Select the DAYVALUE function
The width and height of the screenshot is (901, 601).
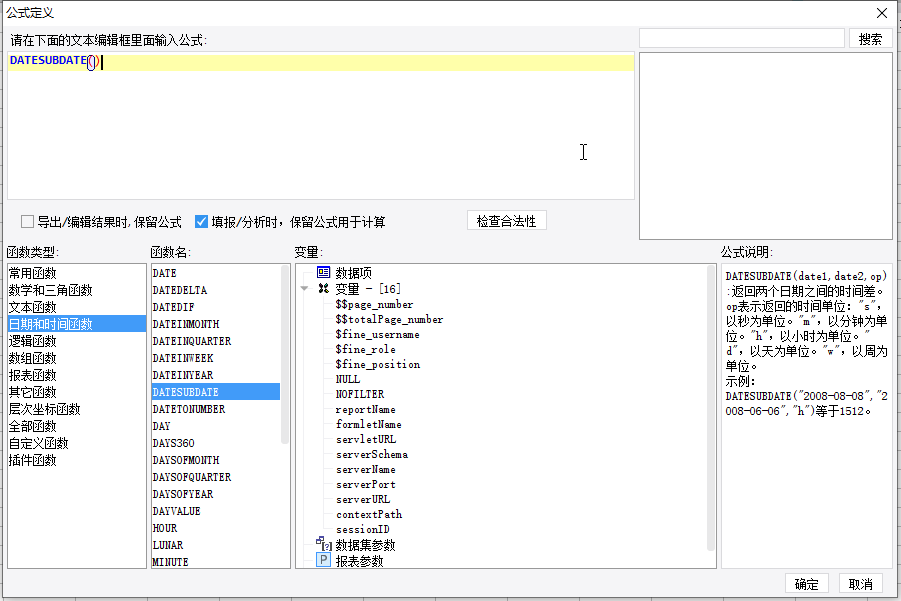point(215,511)
